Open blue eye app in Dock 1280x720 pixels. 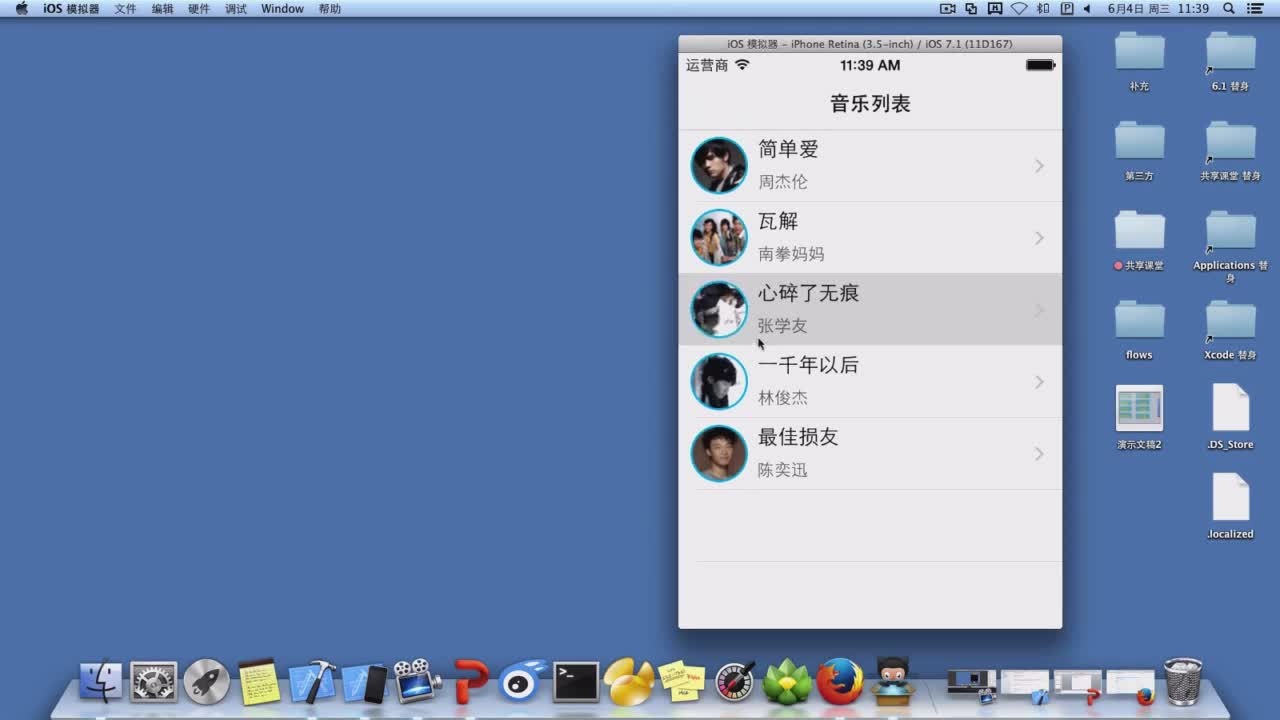tap(523, 682)
